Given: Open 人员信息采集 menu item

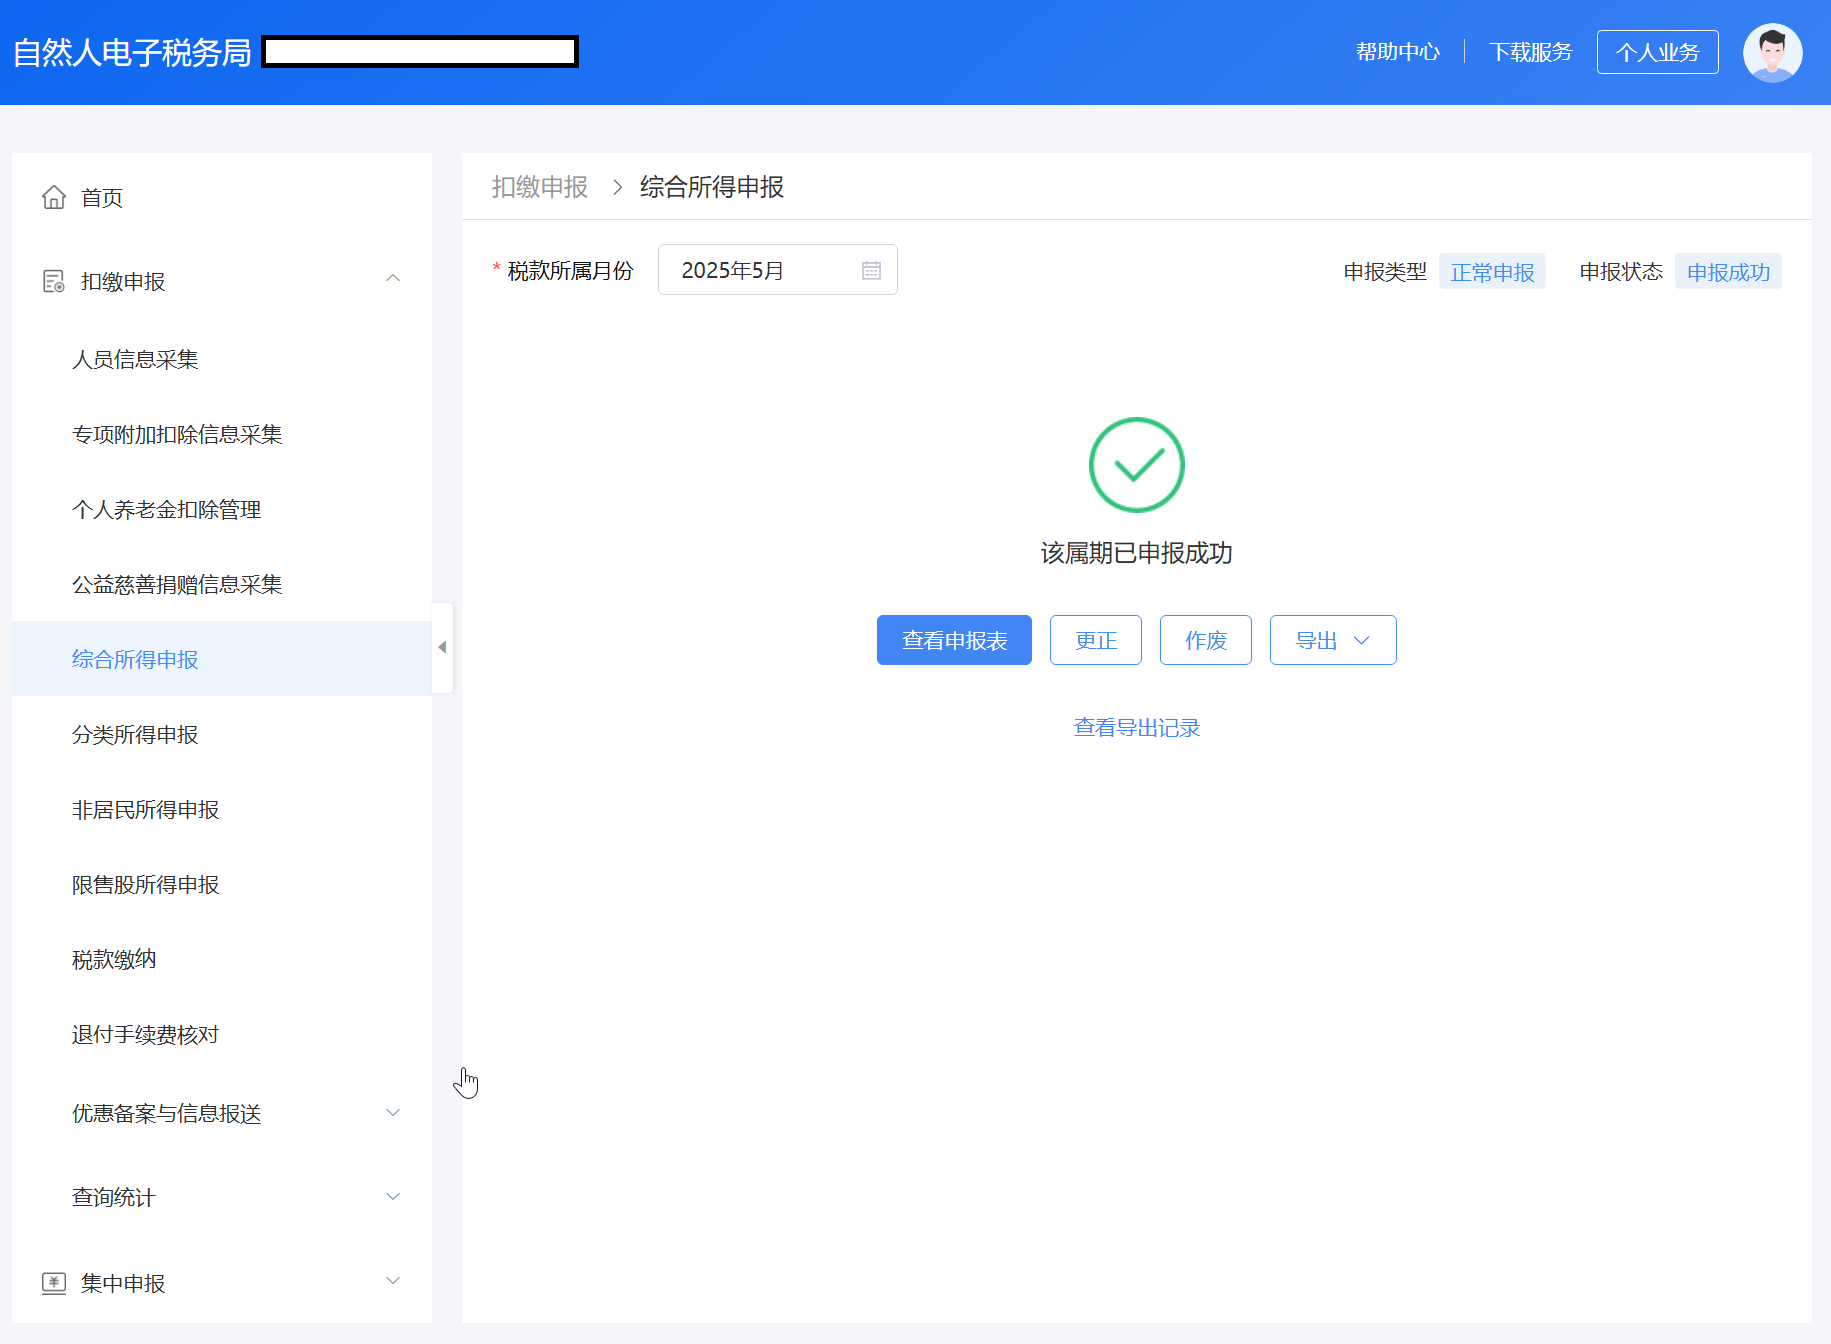Looking at the screenshot, I should pos(135,359).
